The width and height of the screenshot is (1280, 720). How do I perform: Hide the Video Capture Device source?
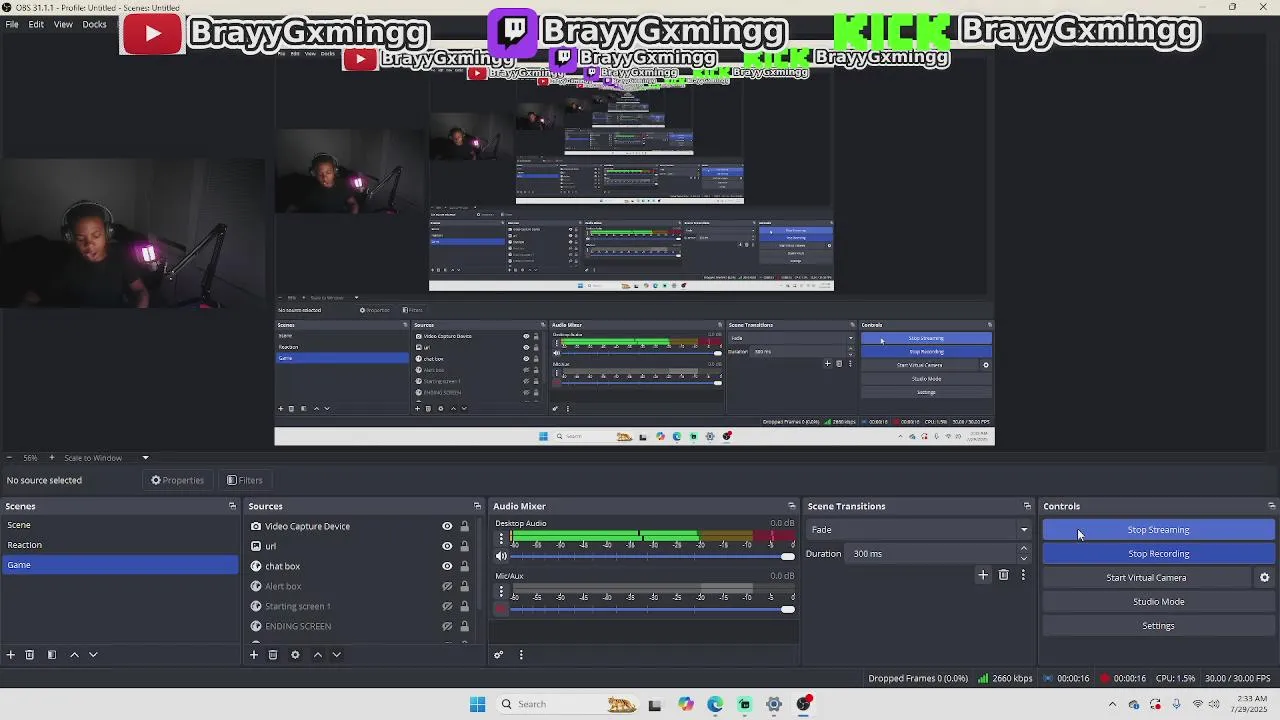[x=447, y=526]
